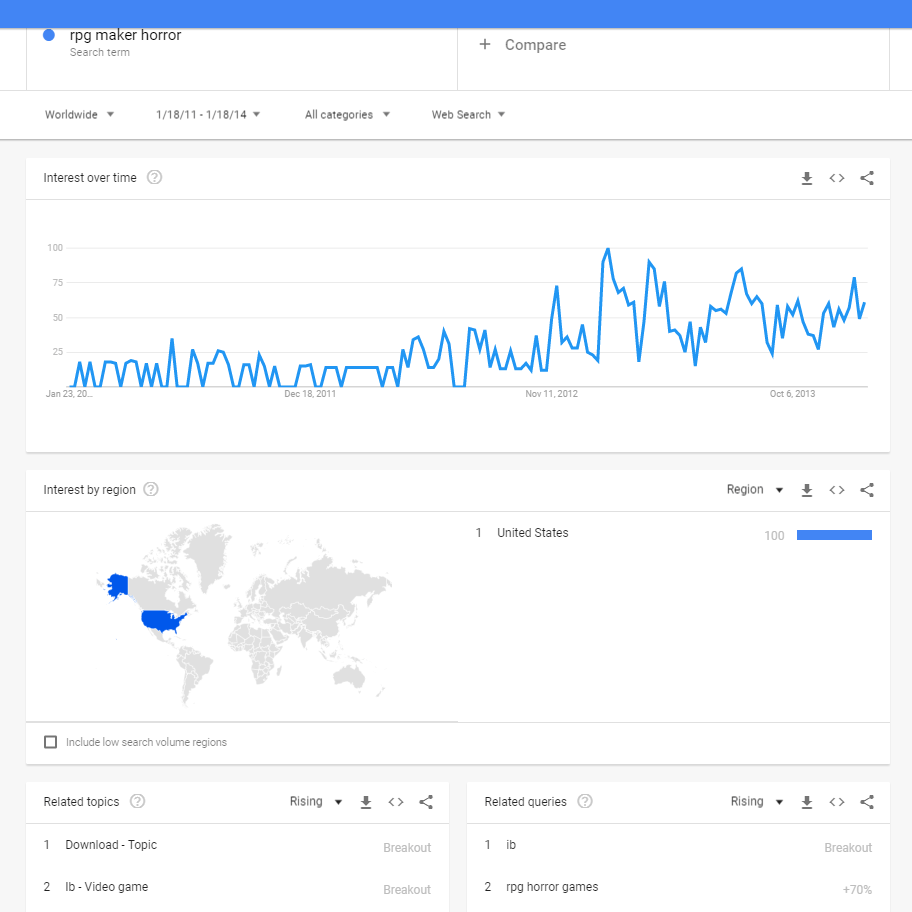
Task: Open help for Interest over time
Action: point(155,178)
